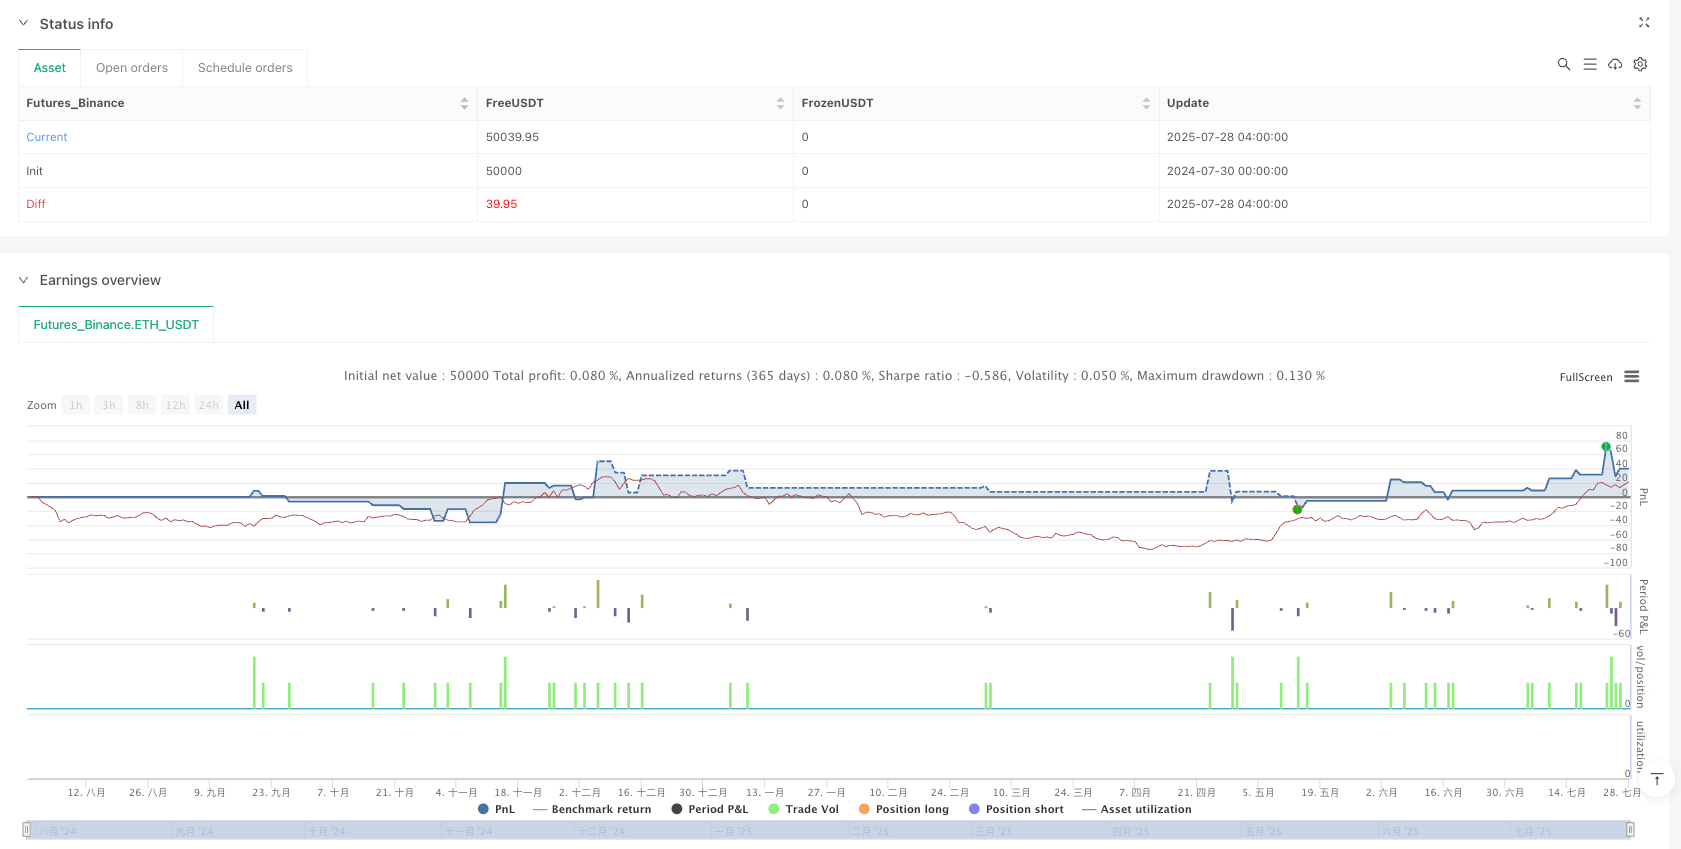Click the scroll-to-top arrow button
This screenshot has height=849, width=1681.
tap(1657, 779)
